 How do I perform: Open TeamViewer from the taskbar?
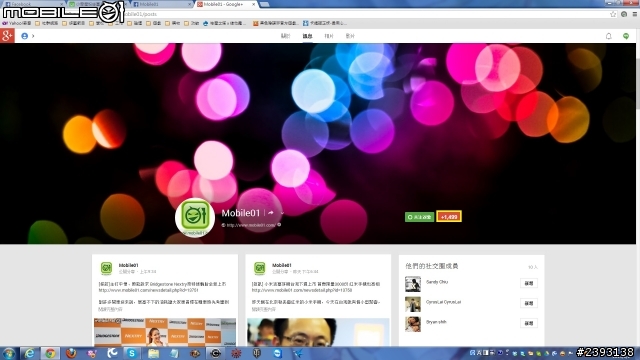(278, 353)
